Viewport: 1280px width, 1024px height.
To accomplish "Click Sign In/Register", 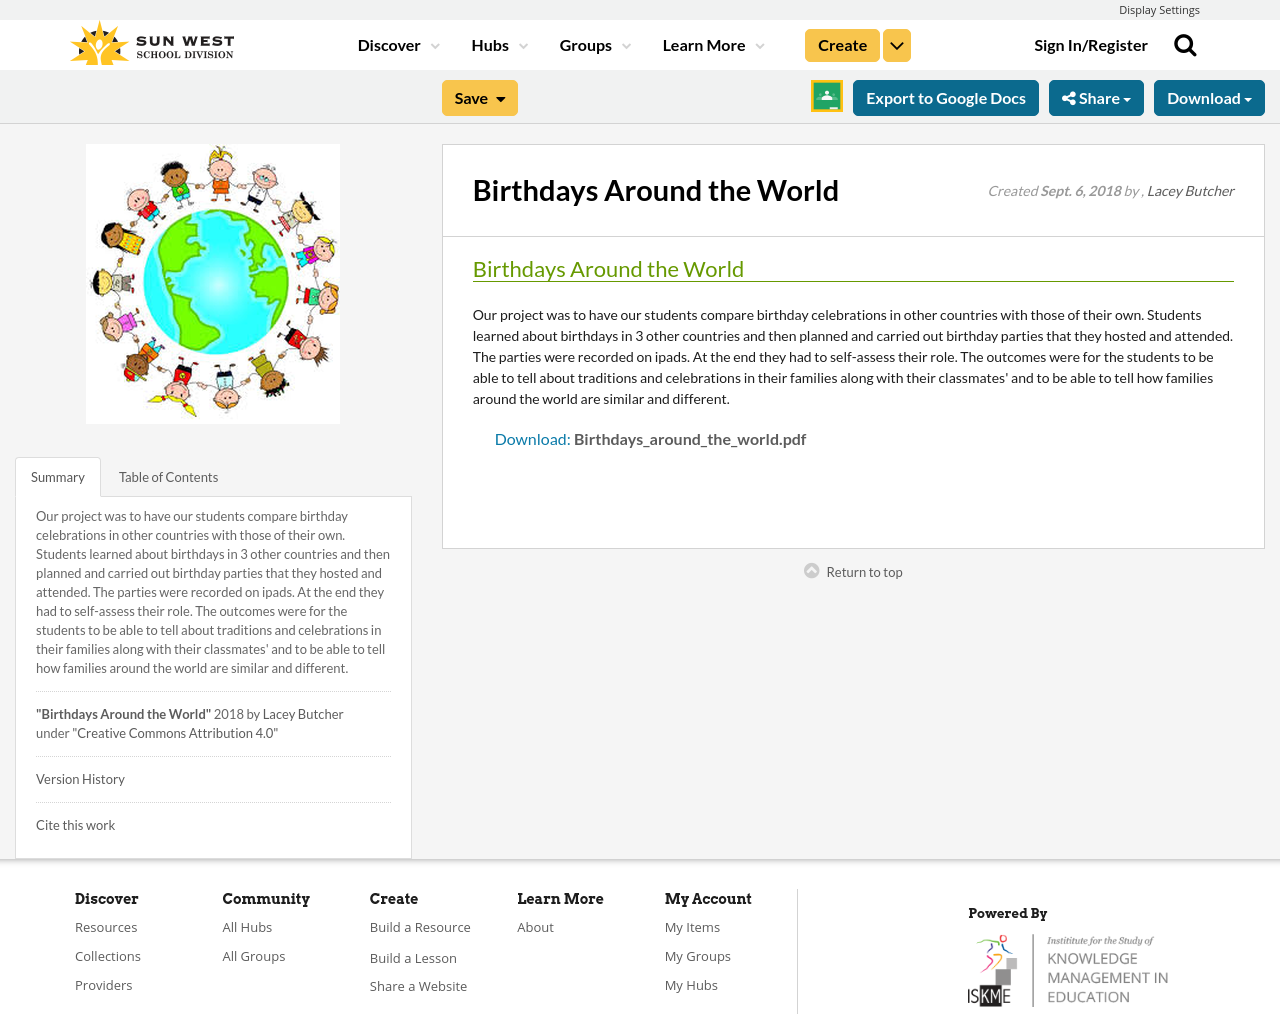I will point(1091,43).
